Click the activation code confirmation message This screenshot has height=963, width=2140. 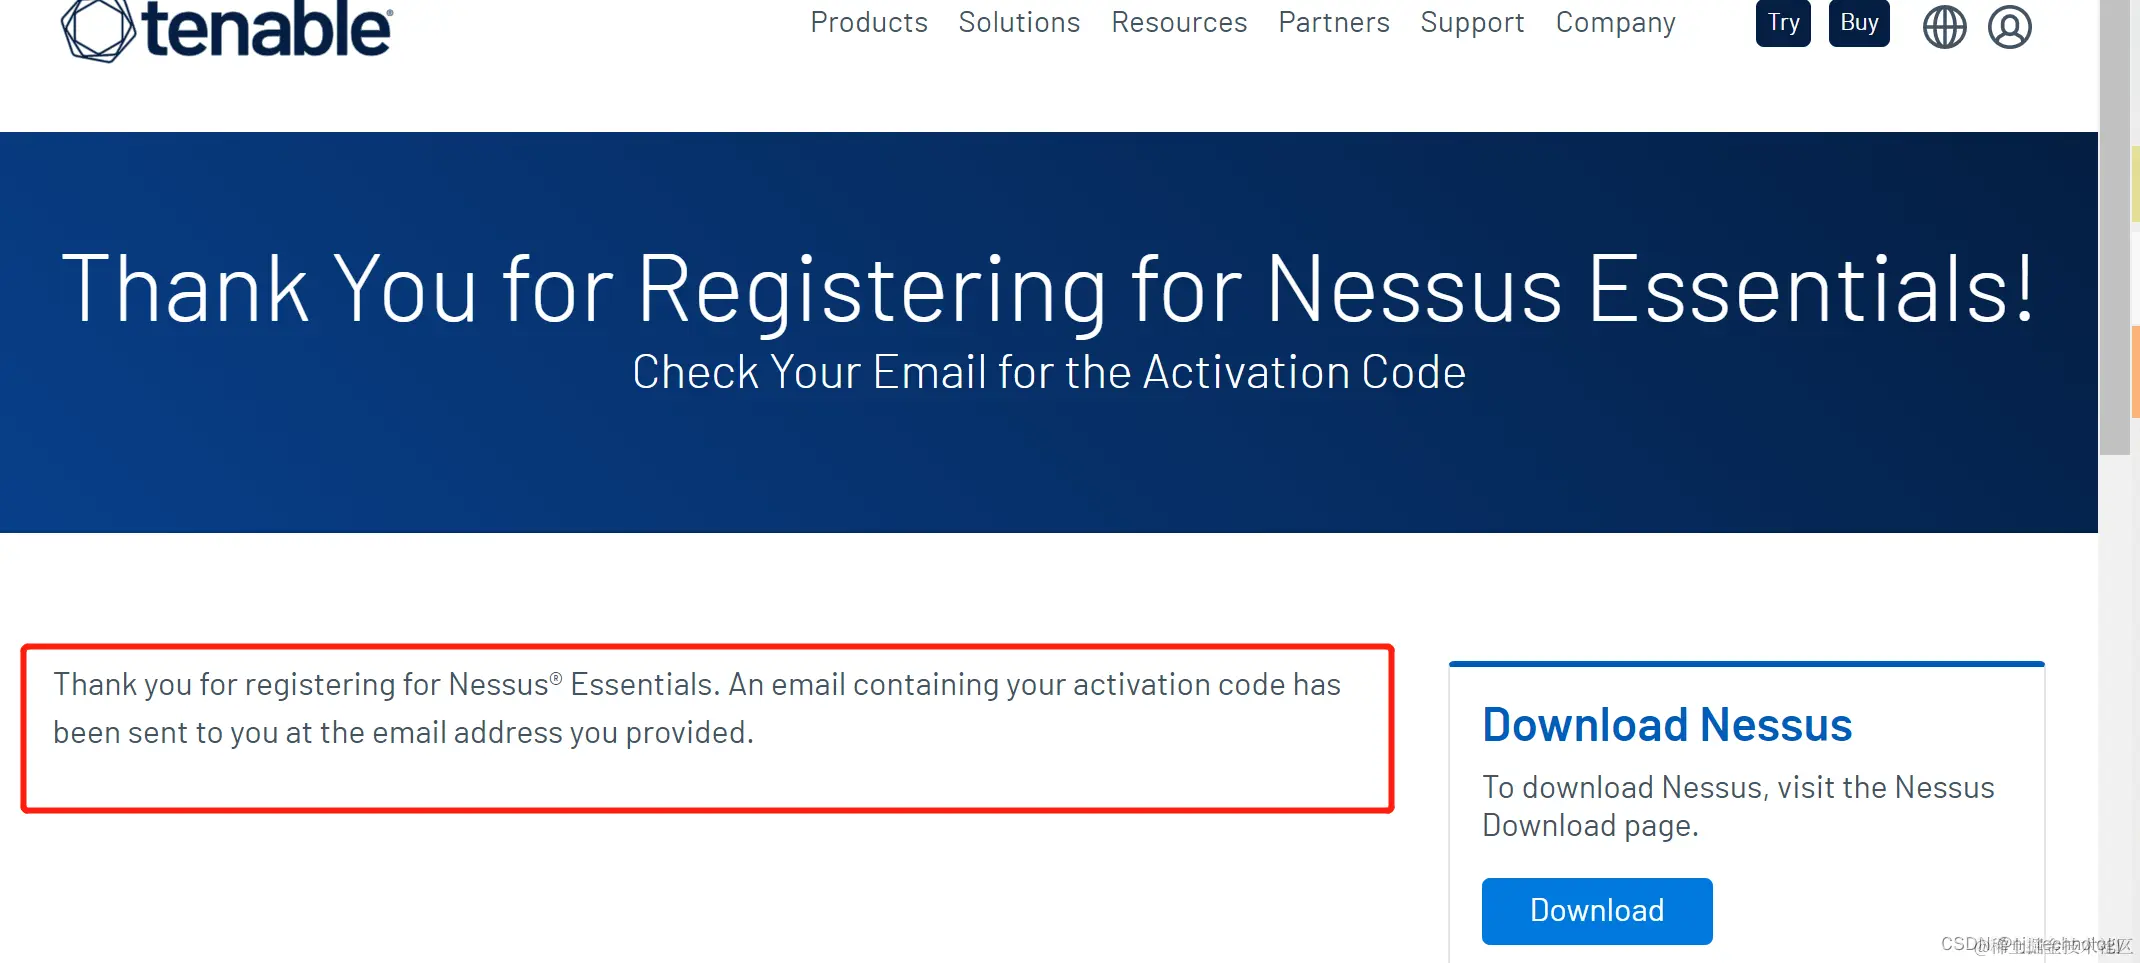(x=697, y=708)
